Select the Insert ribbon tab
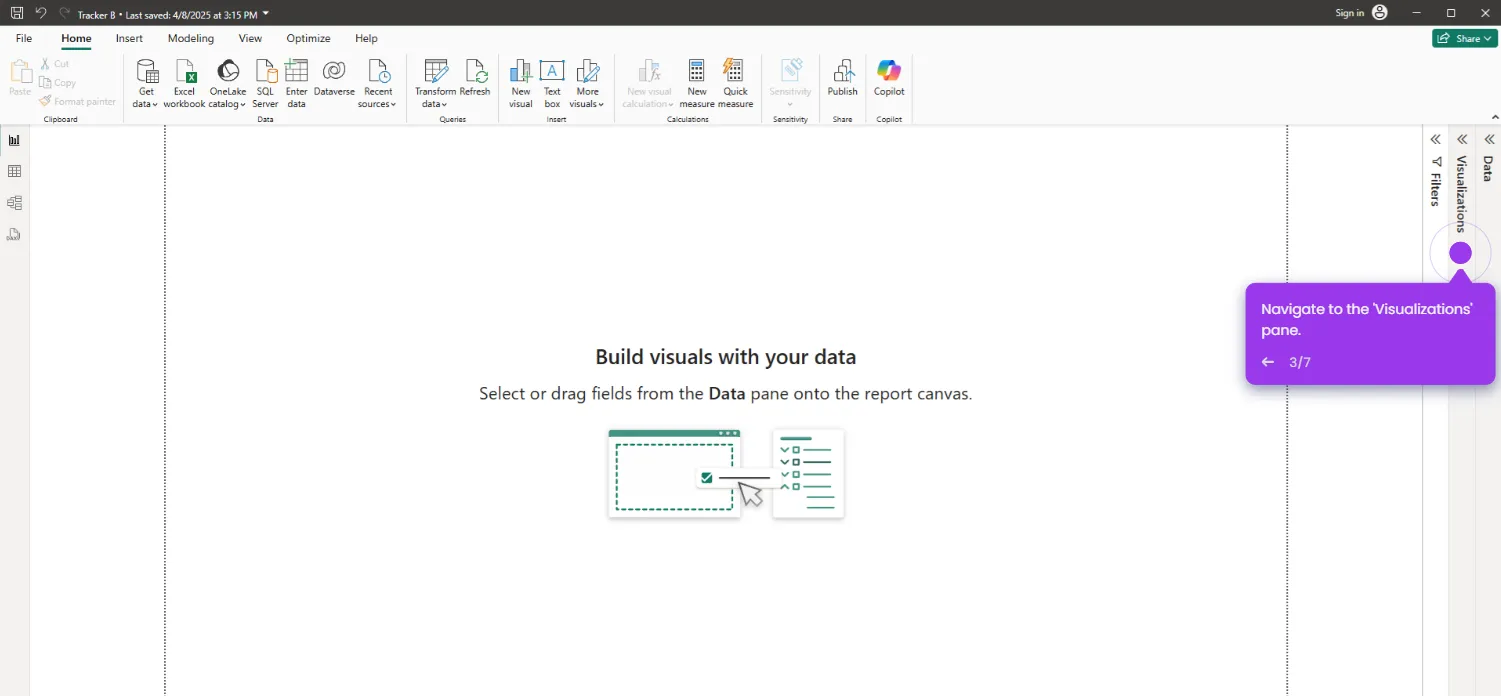Viewport: 1501px width, 696px height. (129, 38)
